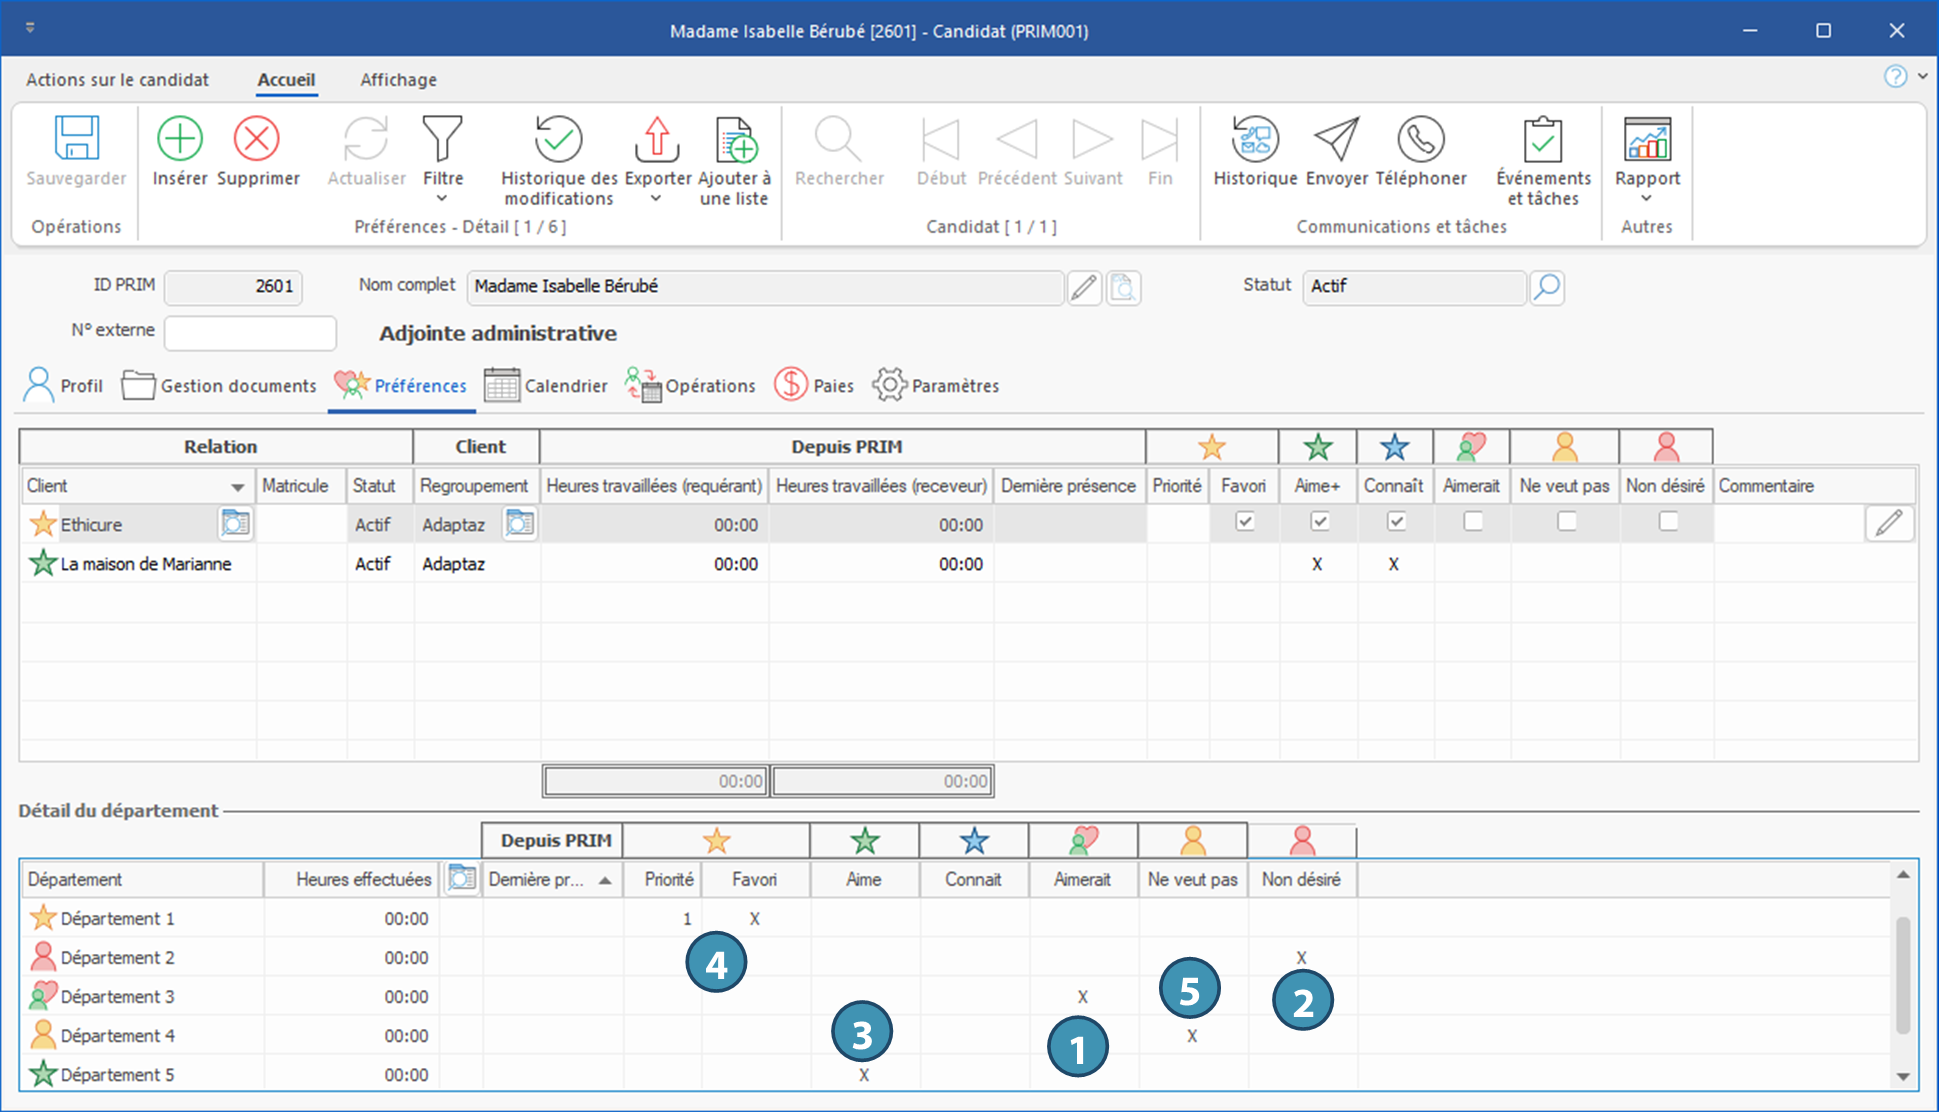Click Ajouter à une liste icon
Image resolution: width=1939 pixels, height=1112 pixels.
tap(735, 139)
